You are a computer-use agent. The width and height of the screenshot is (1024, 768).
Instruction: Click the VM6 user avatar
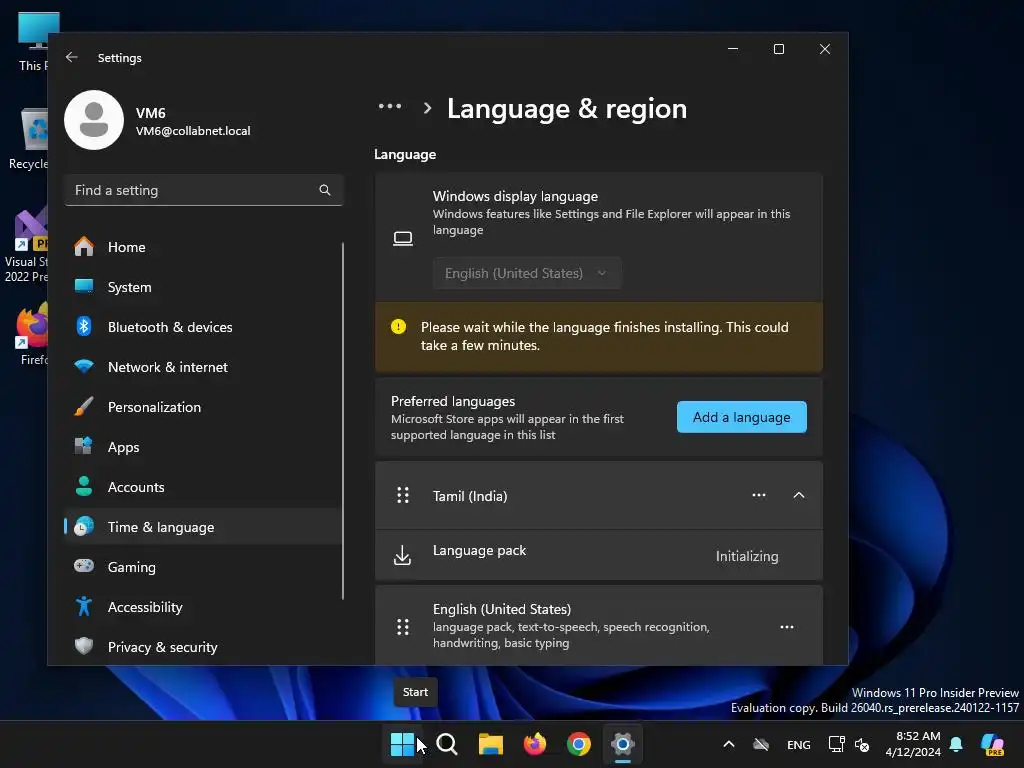coord(94,120)
